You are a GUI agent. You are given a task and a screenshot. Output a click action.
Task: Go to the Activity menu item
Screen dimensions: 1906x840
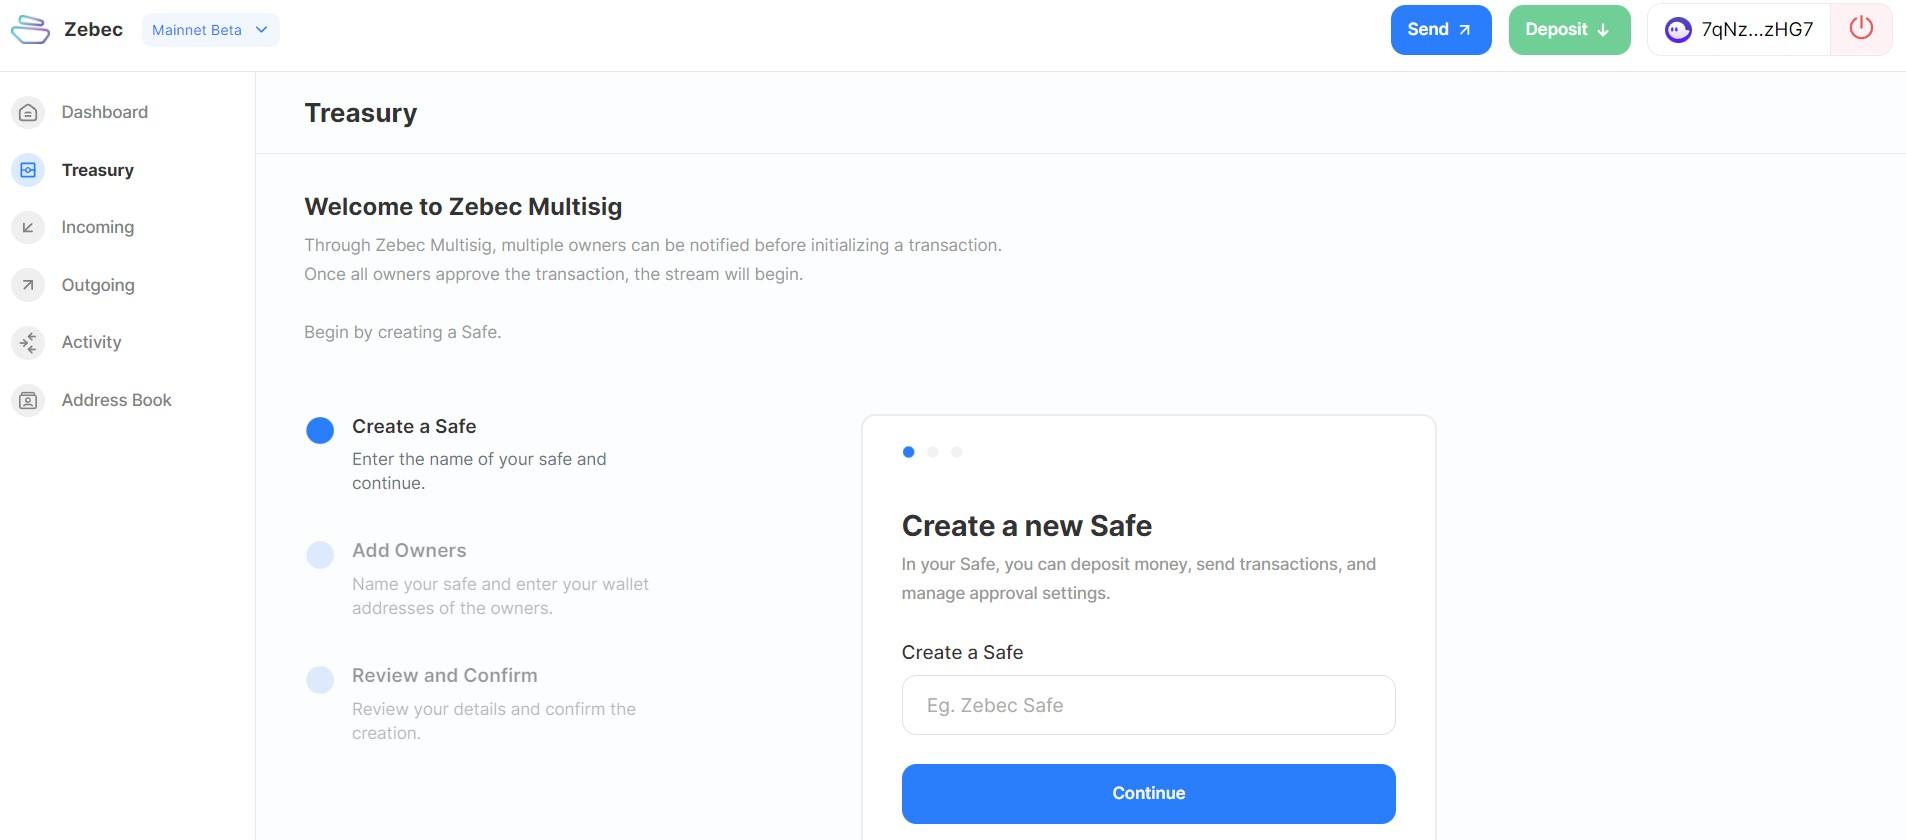(91, 343)
